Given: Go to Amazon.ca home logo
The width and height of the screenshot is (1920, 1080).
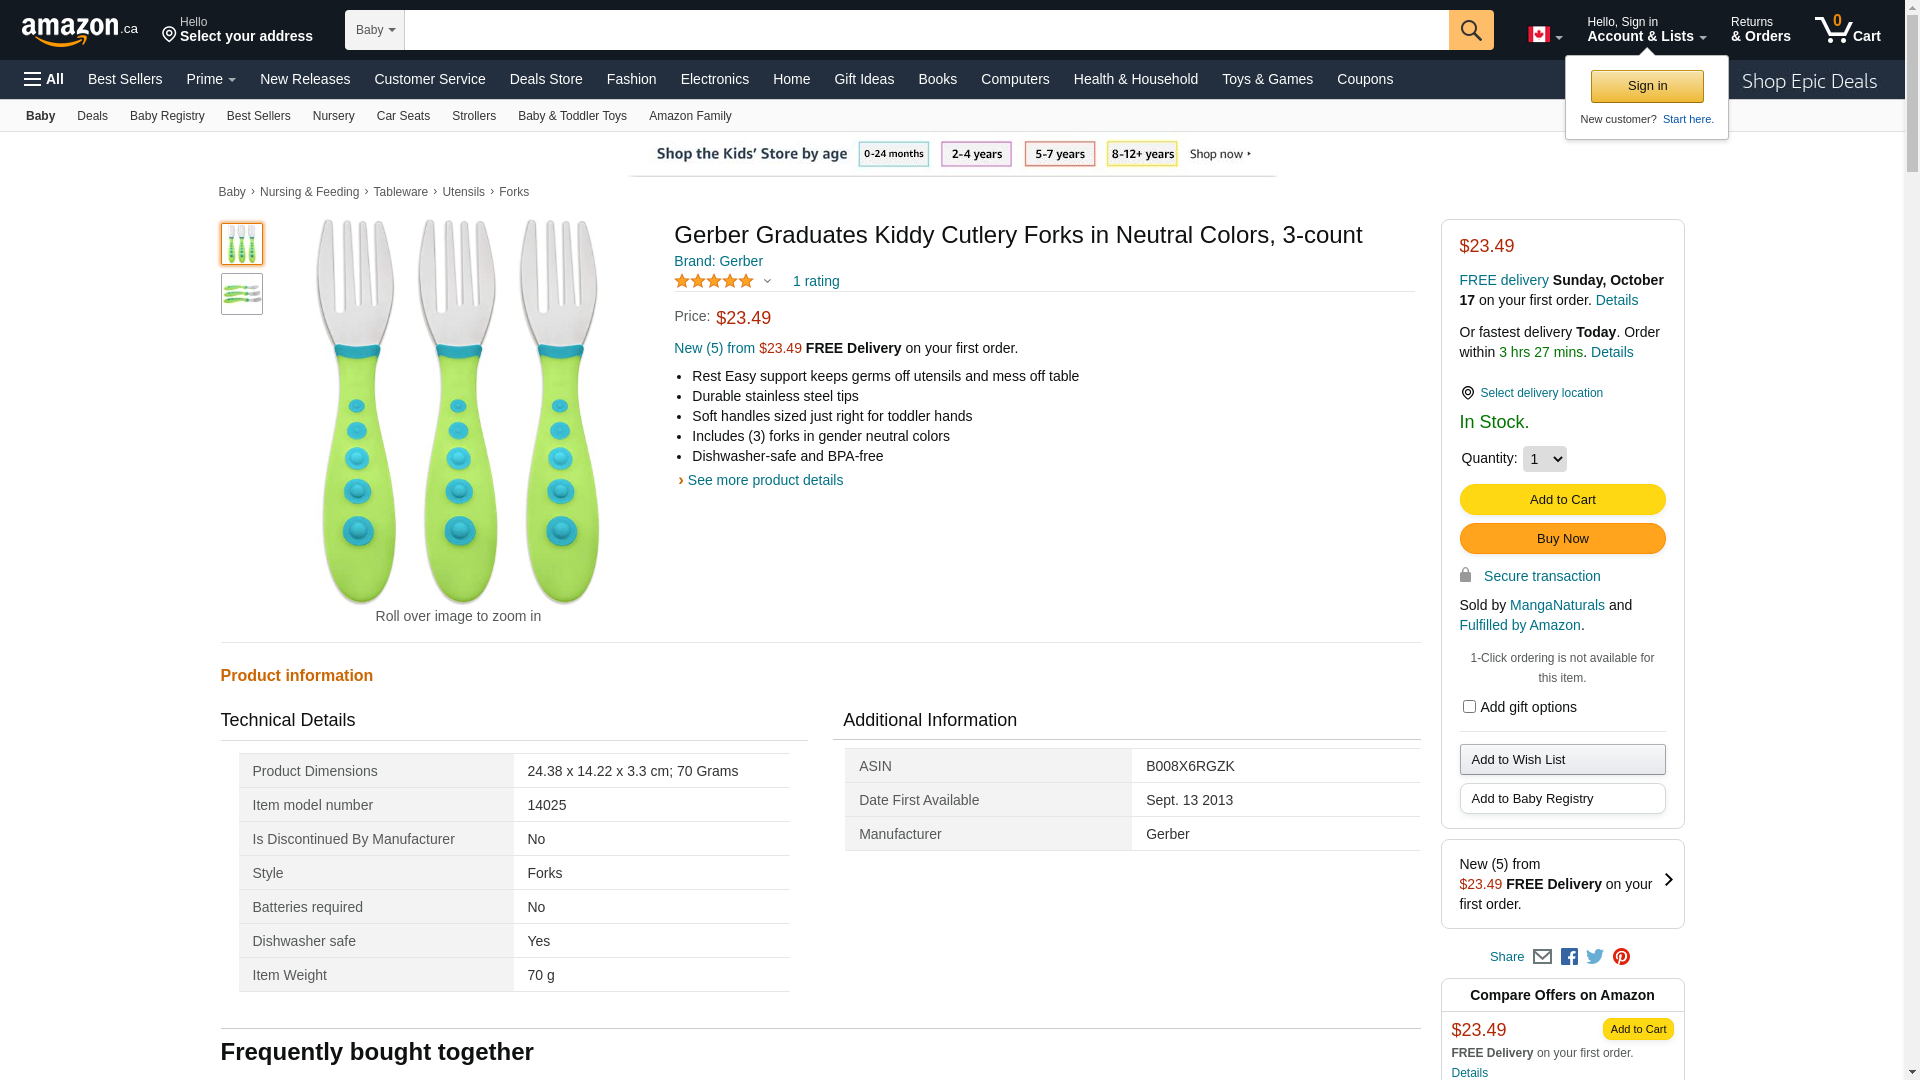Looking at the screenshot, I should [79, 31].
